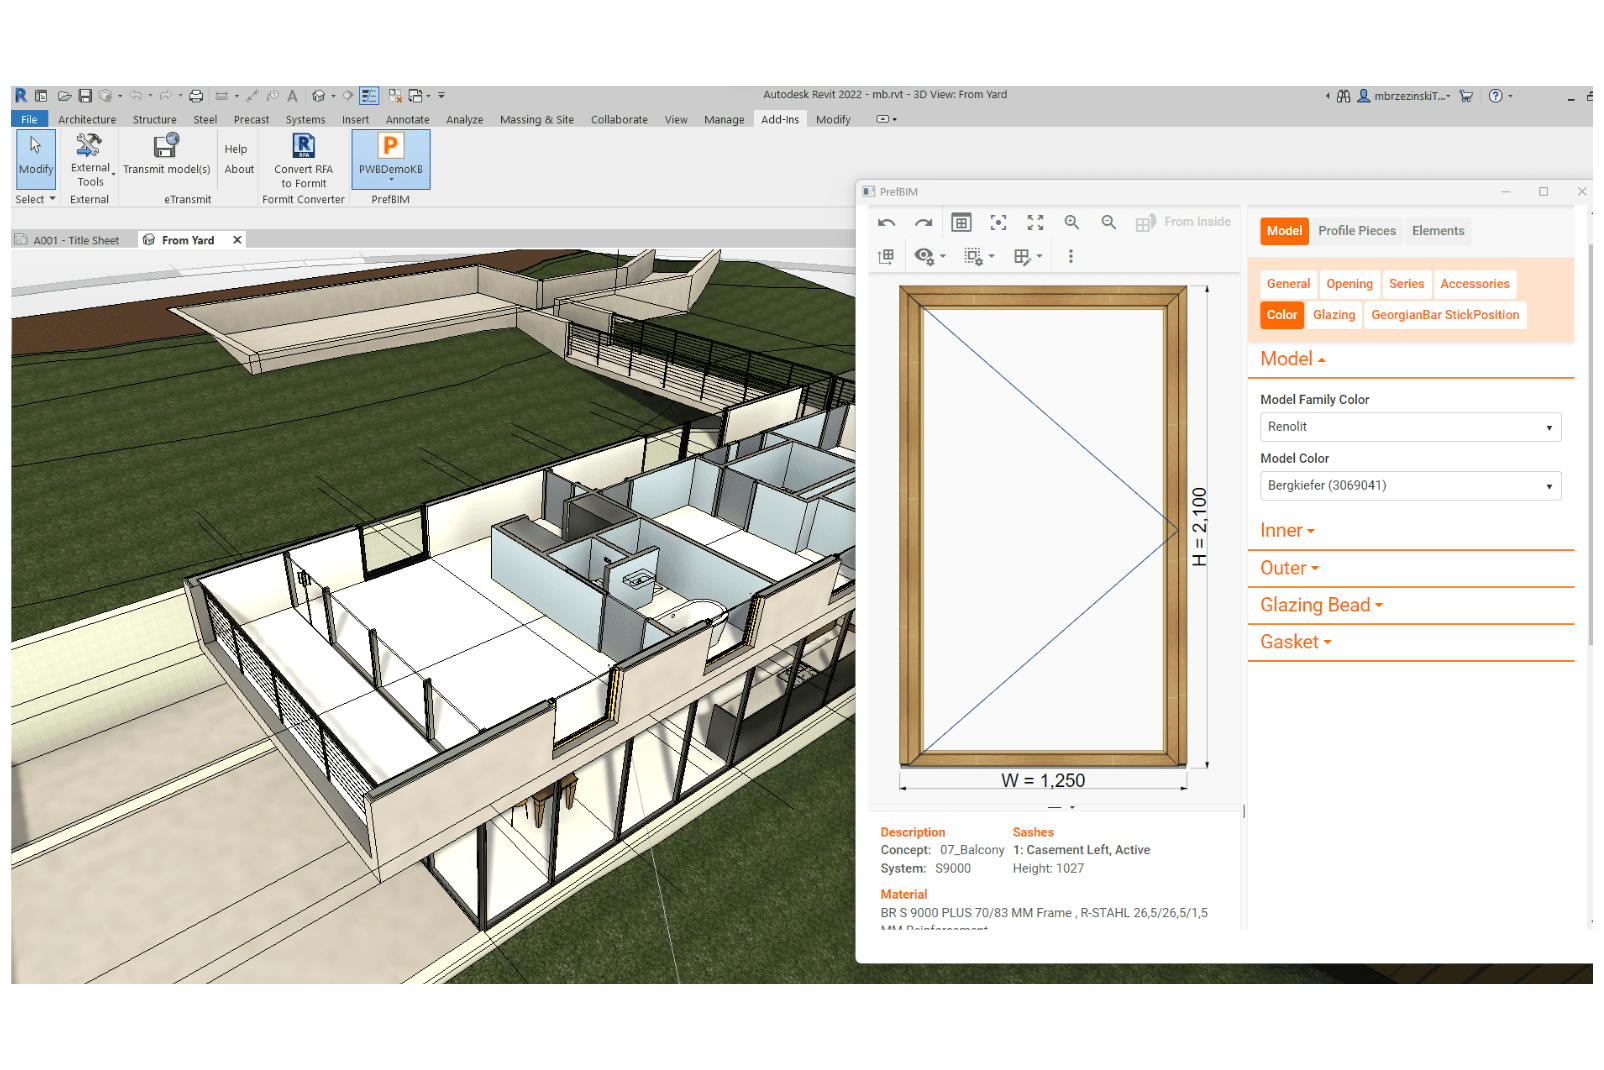Open the Massing & Site ribbon tab

537,120
